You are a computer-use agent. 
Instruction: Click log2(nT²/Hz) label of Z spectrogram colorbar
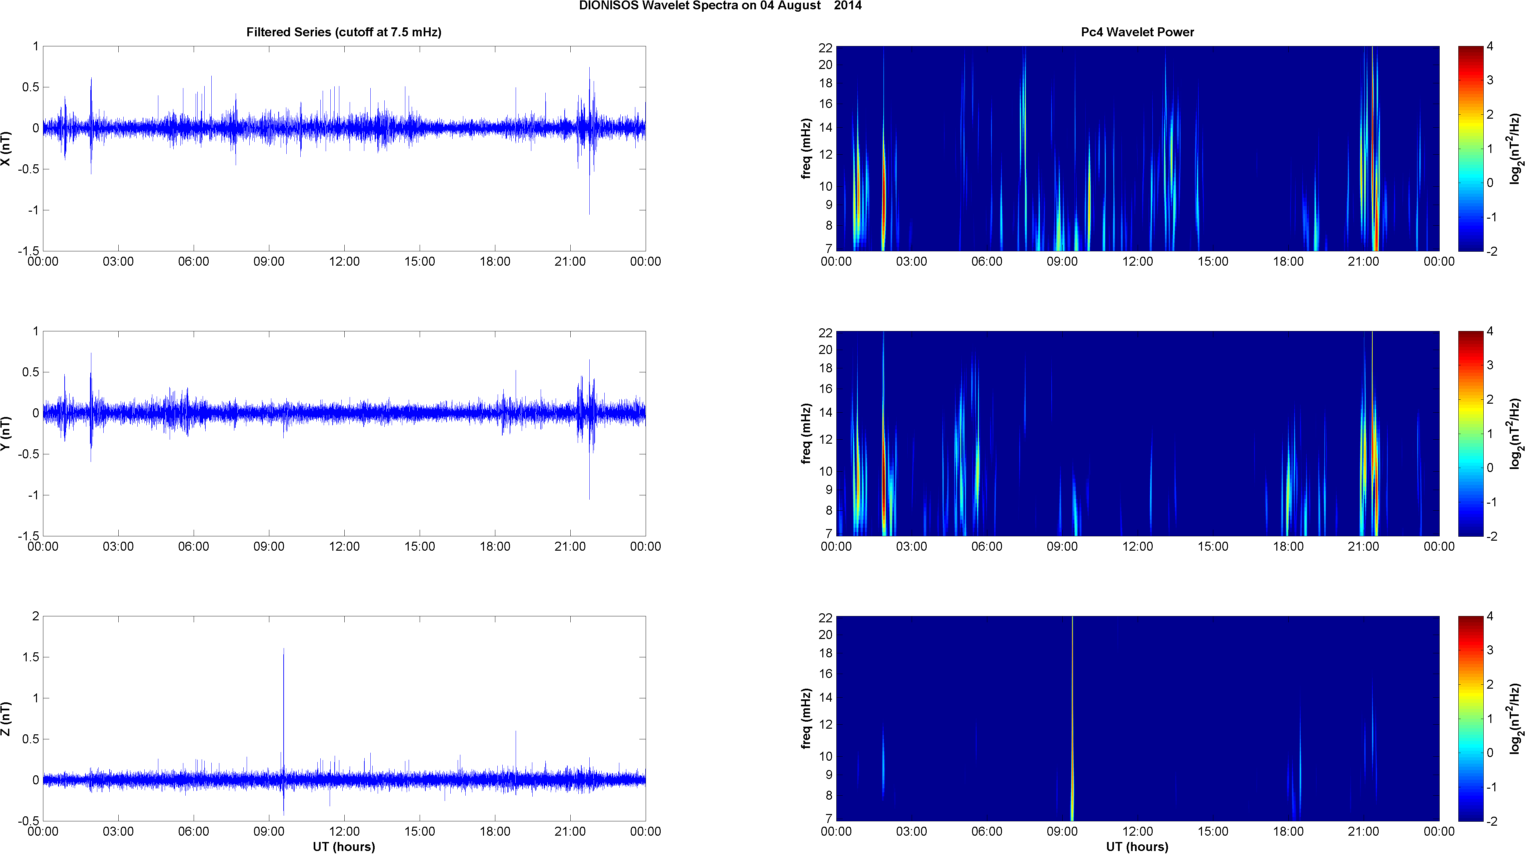coord(1516,718)
